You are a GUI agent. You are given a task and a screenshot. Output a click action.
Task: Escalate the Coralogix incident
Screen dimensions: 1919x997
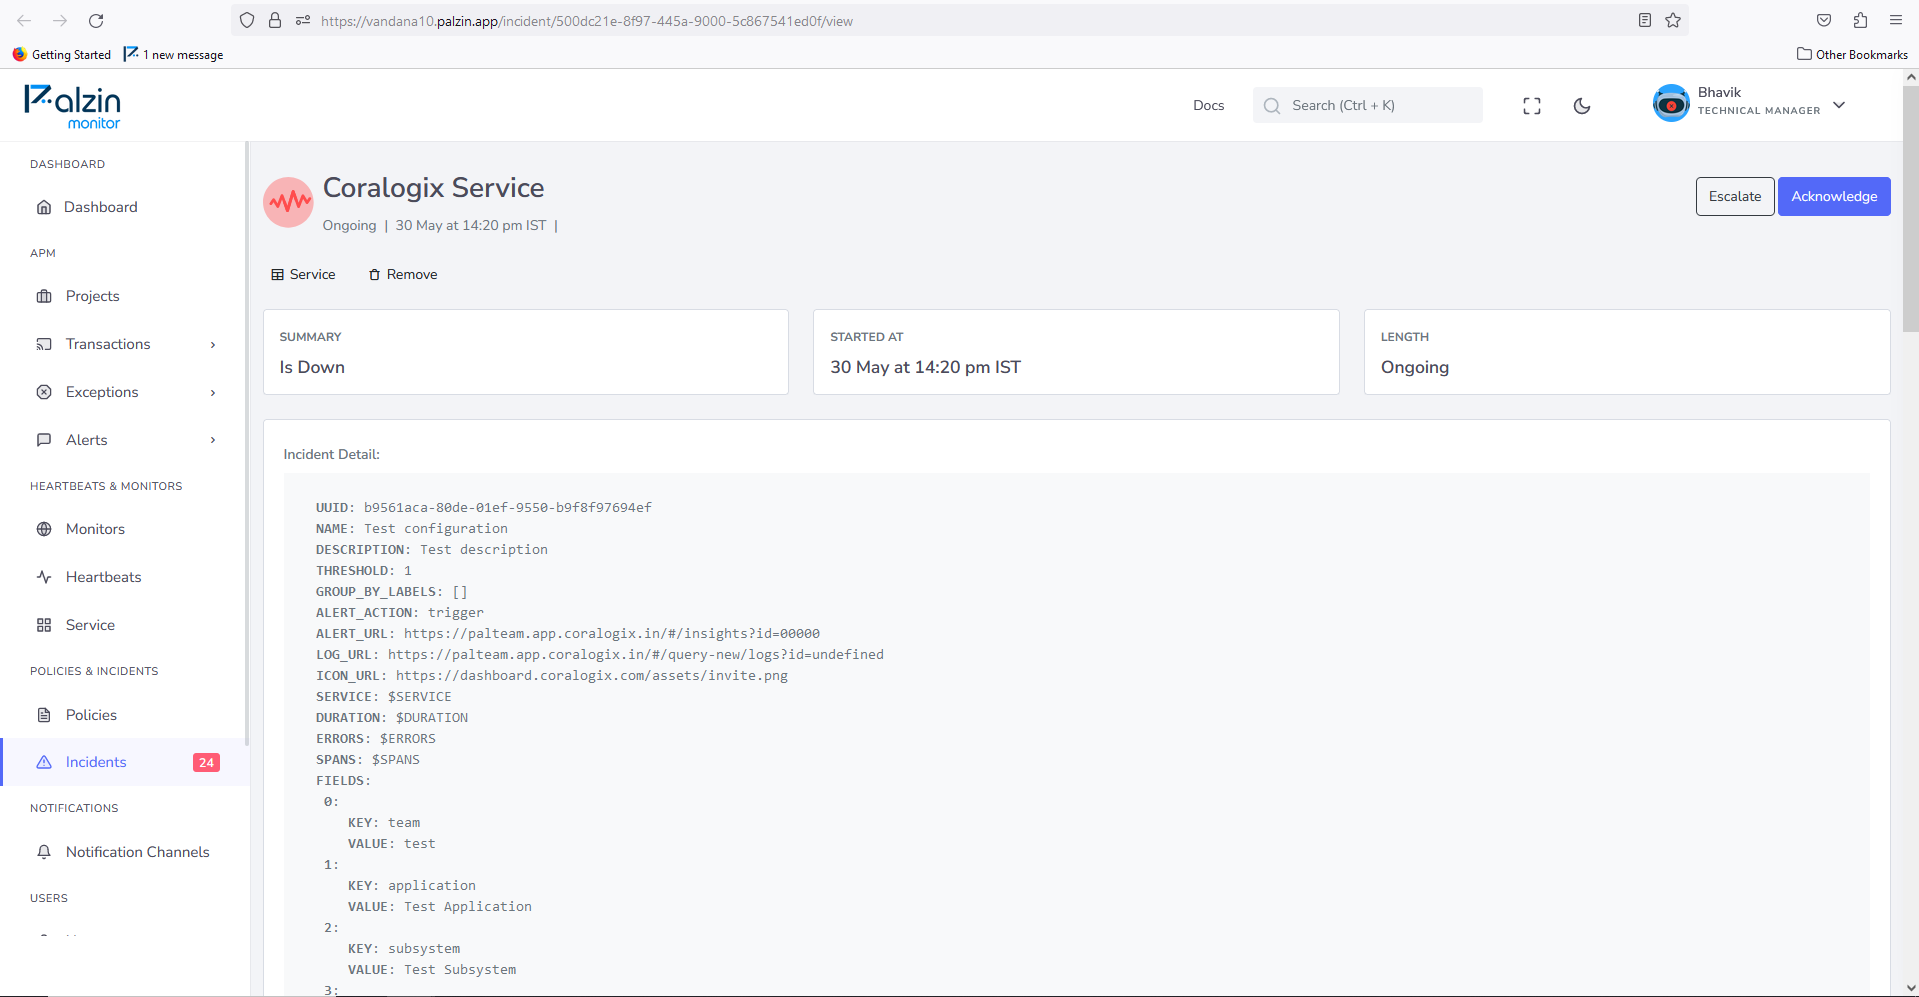(1735, 196)
